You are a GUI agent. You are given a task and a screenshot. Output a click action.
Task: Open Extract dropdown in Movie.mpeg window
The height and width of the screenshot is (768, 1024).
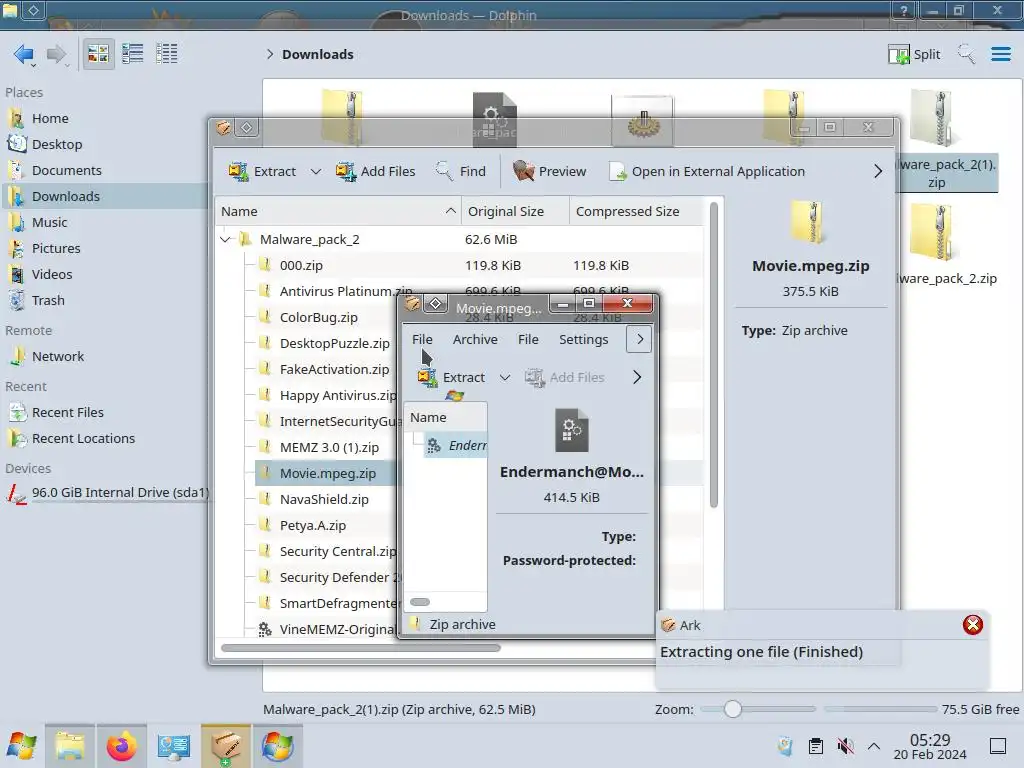coord(505,377)
